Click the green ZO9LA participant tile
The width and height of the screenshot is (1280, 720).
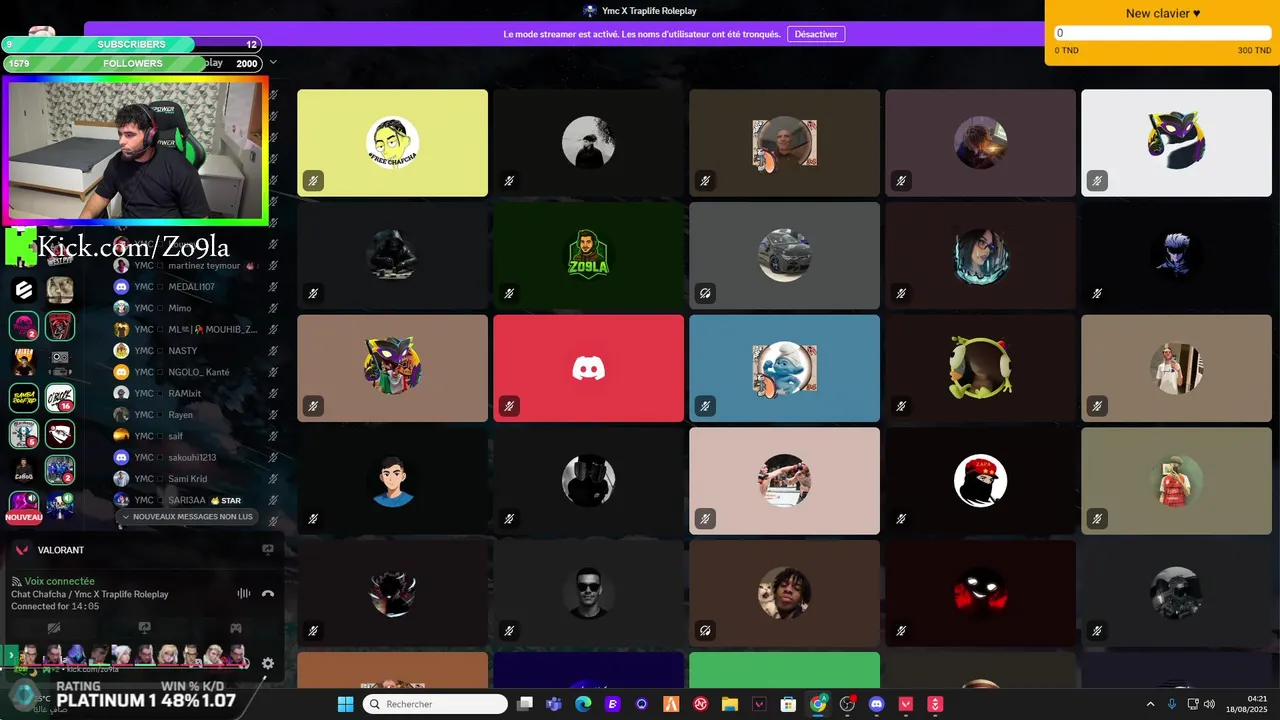pos(588,255)
